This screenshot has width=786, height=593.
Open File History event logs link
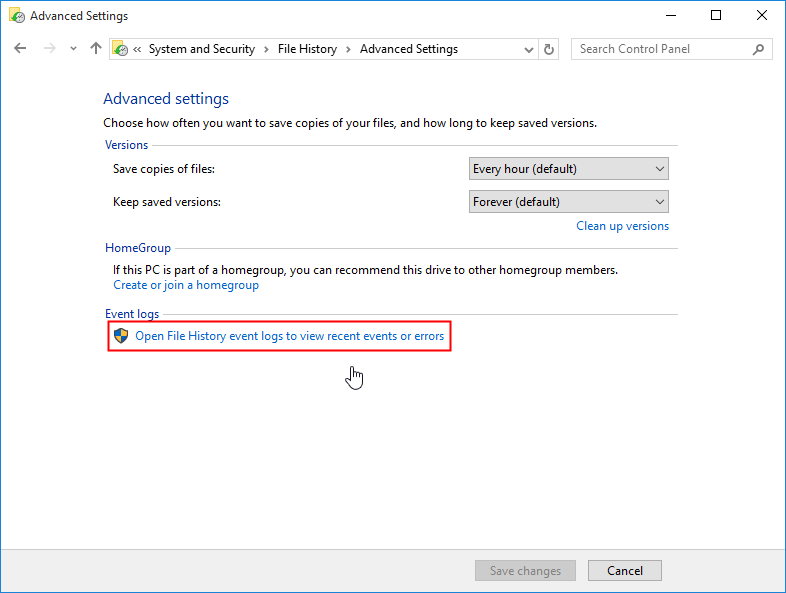tap(289, 336)
